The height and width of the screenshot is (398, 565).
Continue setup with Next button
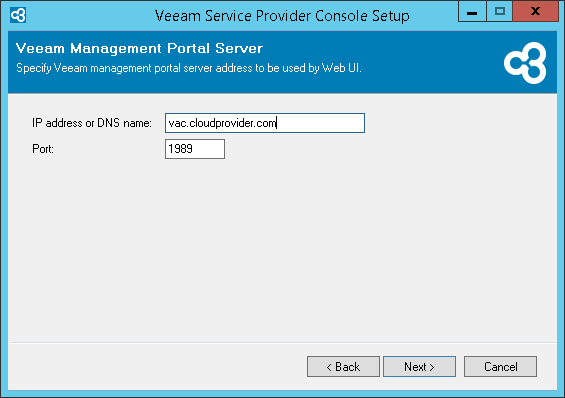[x=419, y=367]
